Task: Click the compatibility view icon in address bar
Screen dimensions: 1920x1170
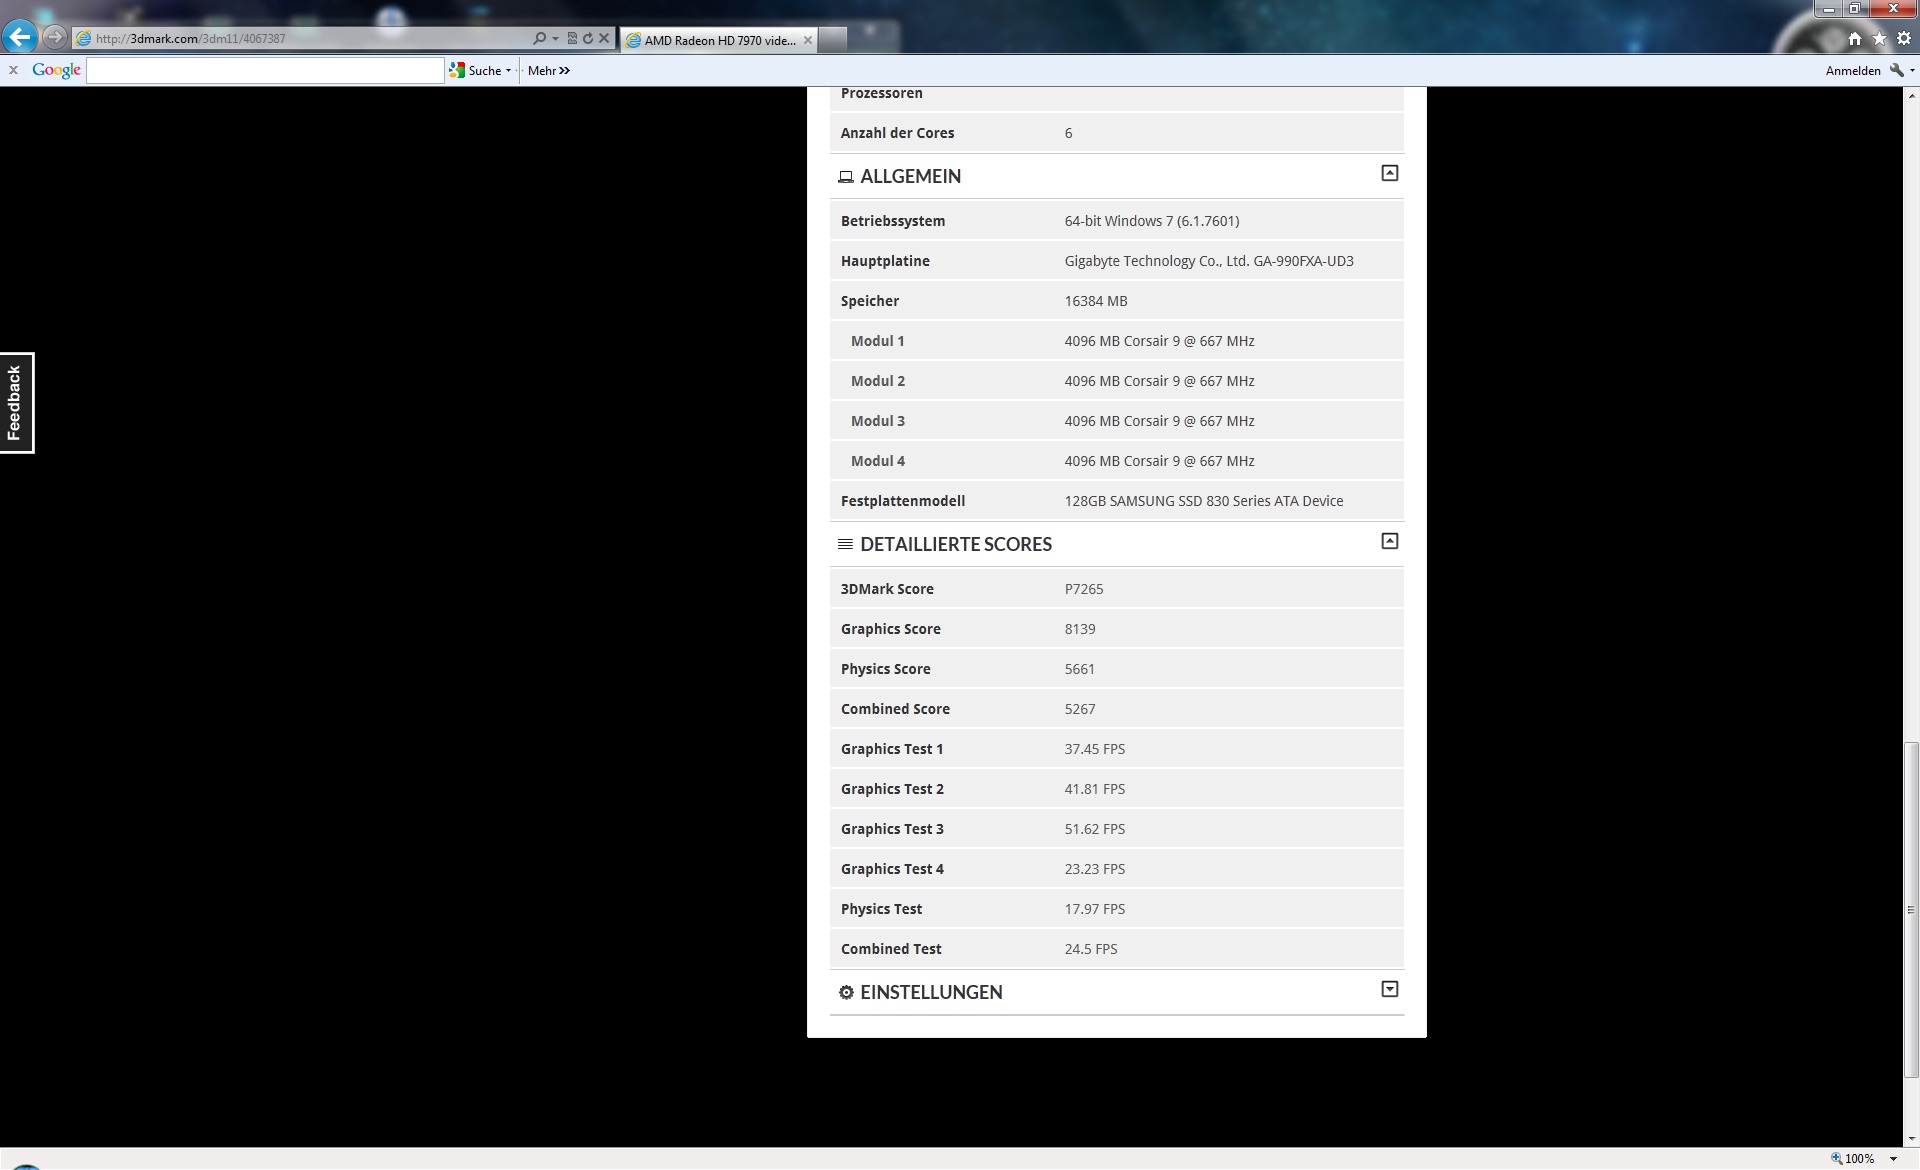Action: point(572,39)
